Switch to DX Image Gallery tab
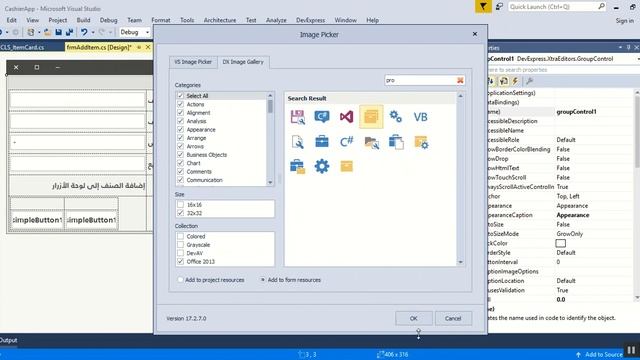Screen dimensions: 640x360 (x=243, y=62)
